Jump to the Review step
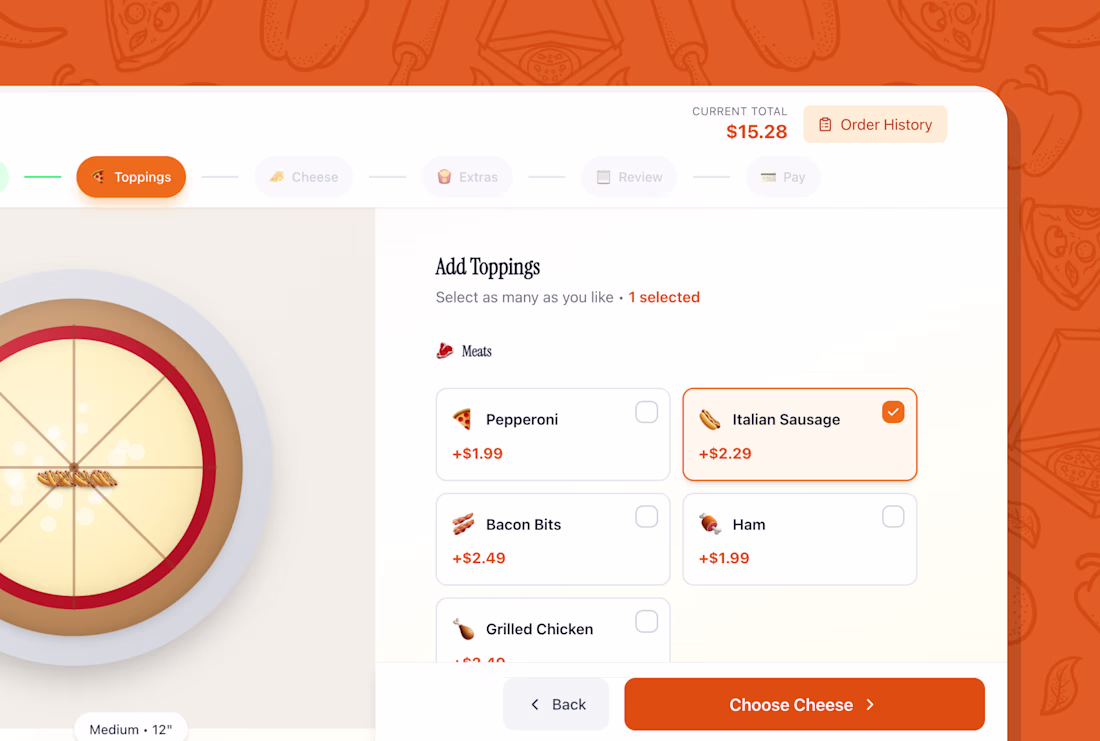This screenshot has width=1100, height=741. [x=629, y=177]
